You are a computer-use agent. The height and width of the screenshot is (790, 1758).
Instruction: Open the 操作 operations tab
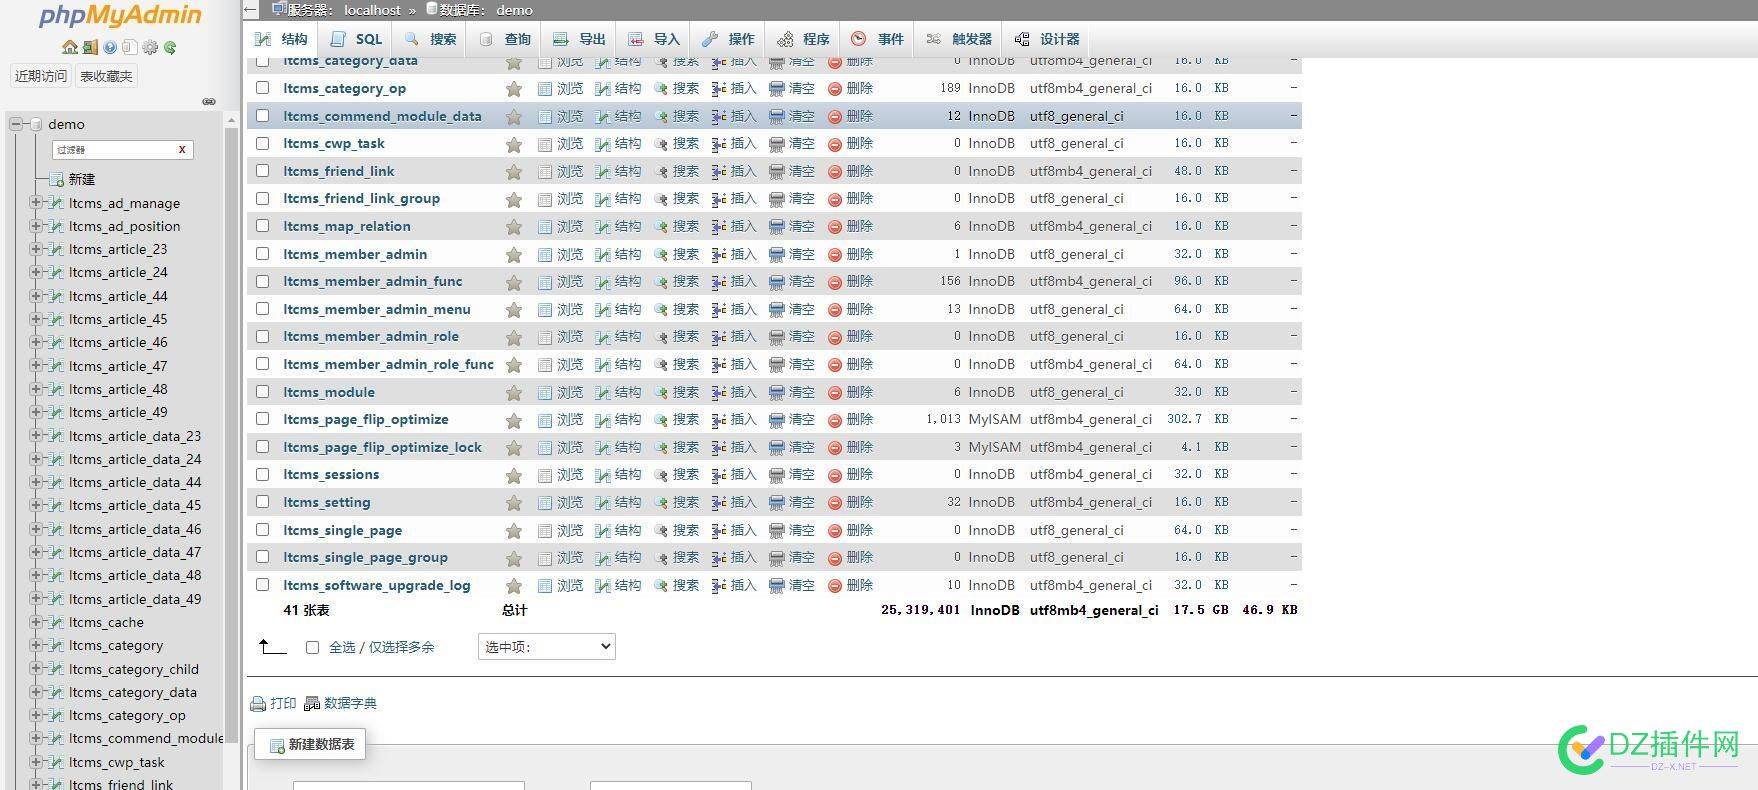click(x=729, y=39)
